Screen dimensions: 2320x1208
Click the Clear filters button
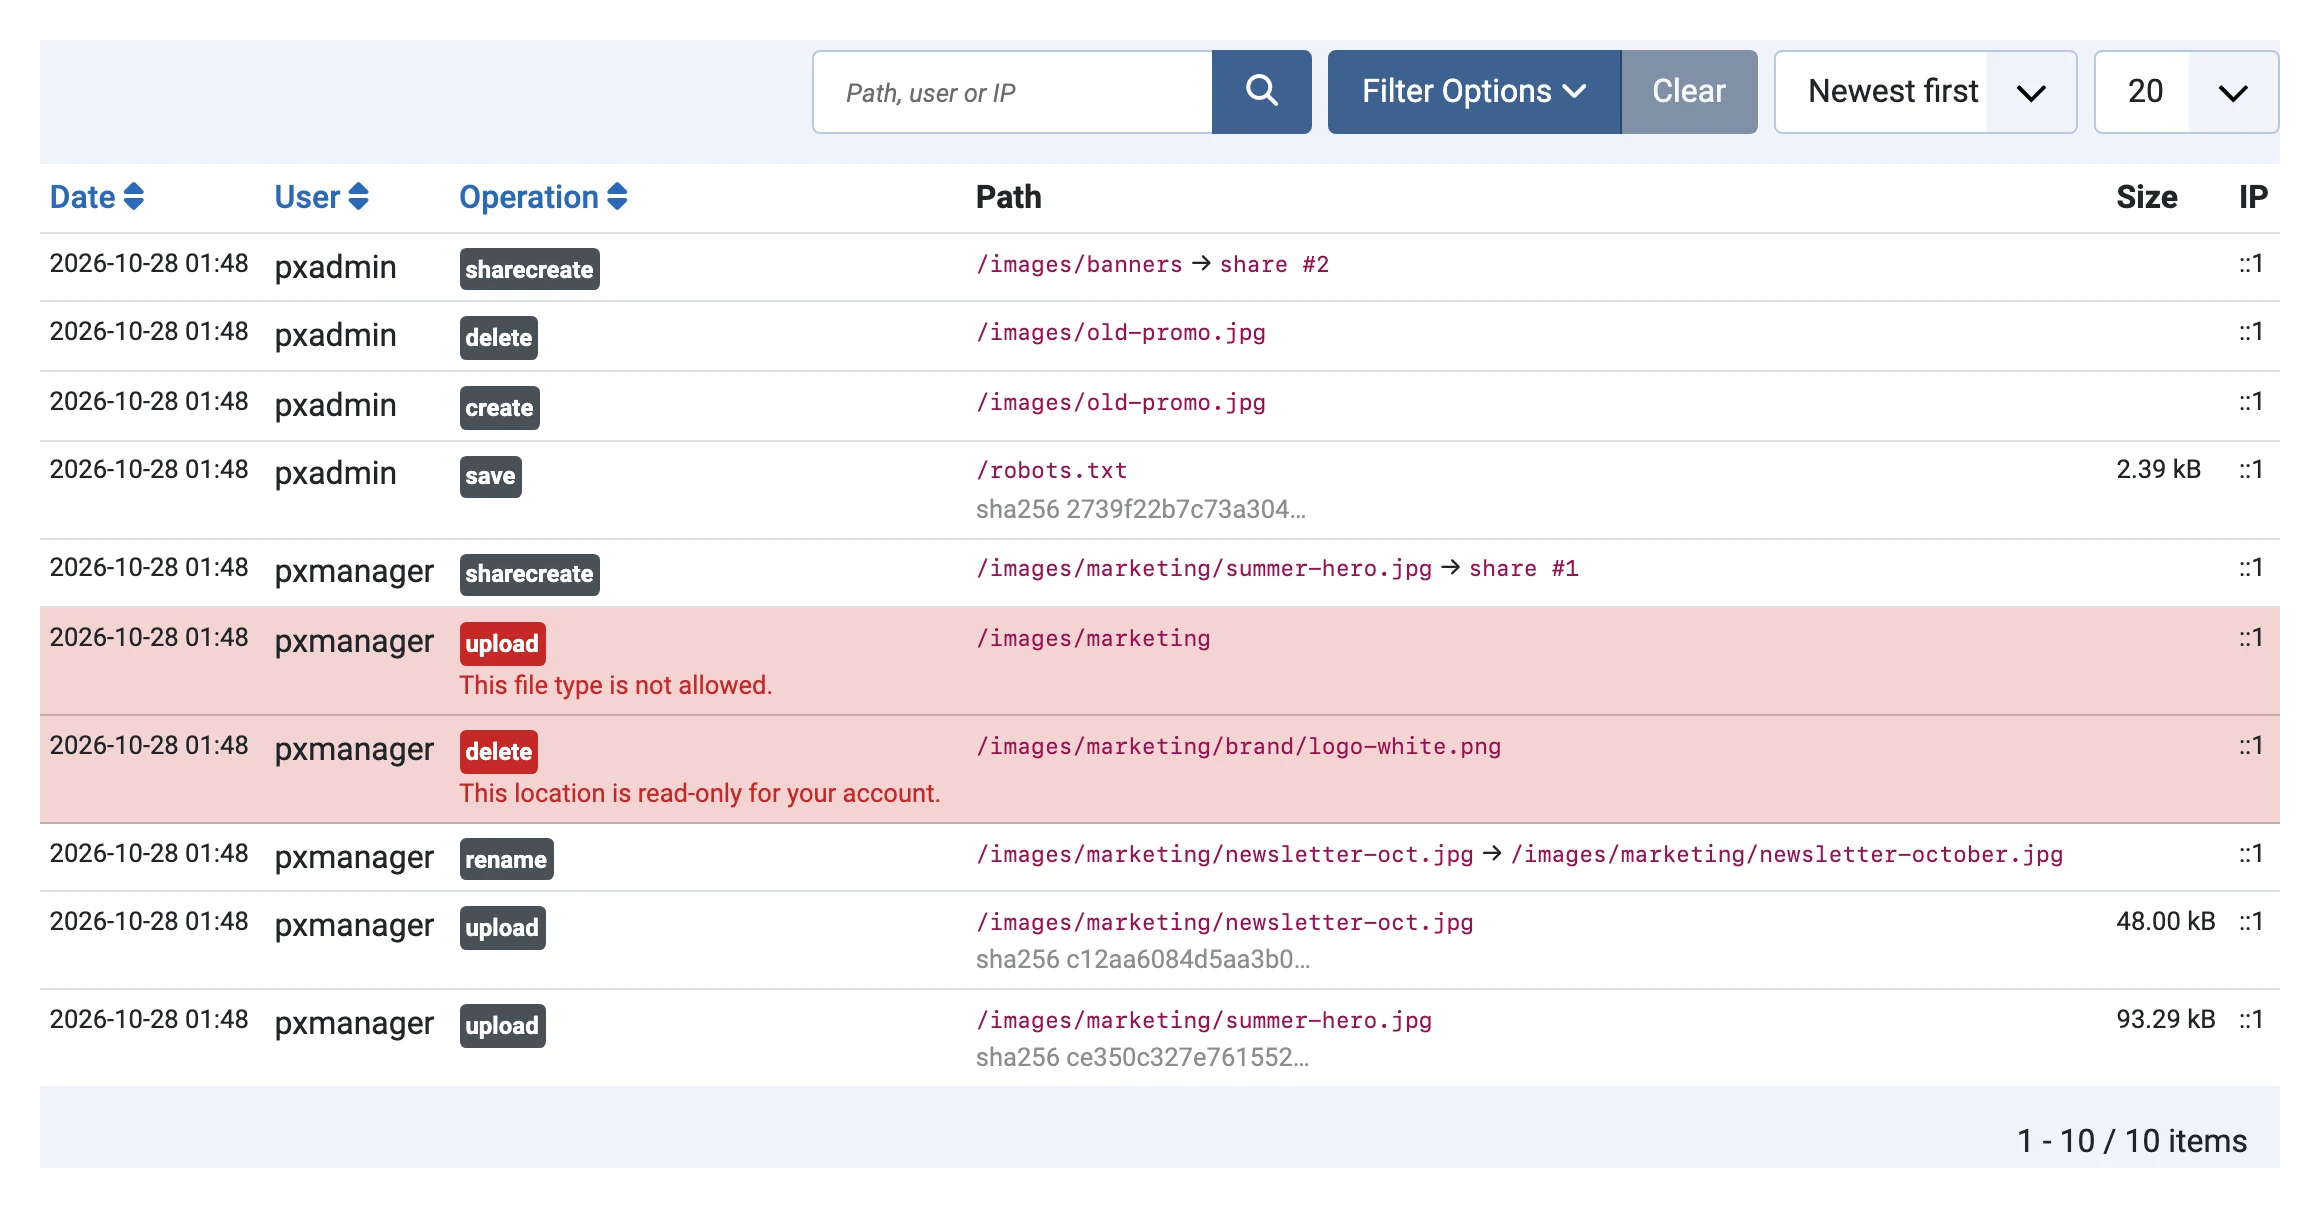pyautogui.click(x=1689, y=92)
